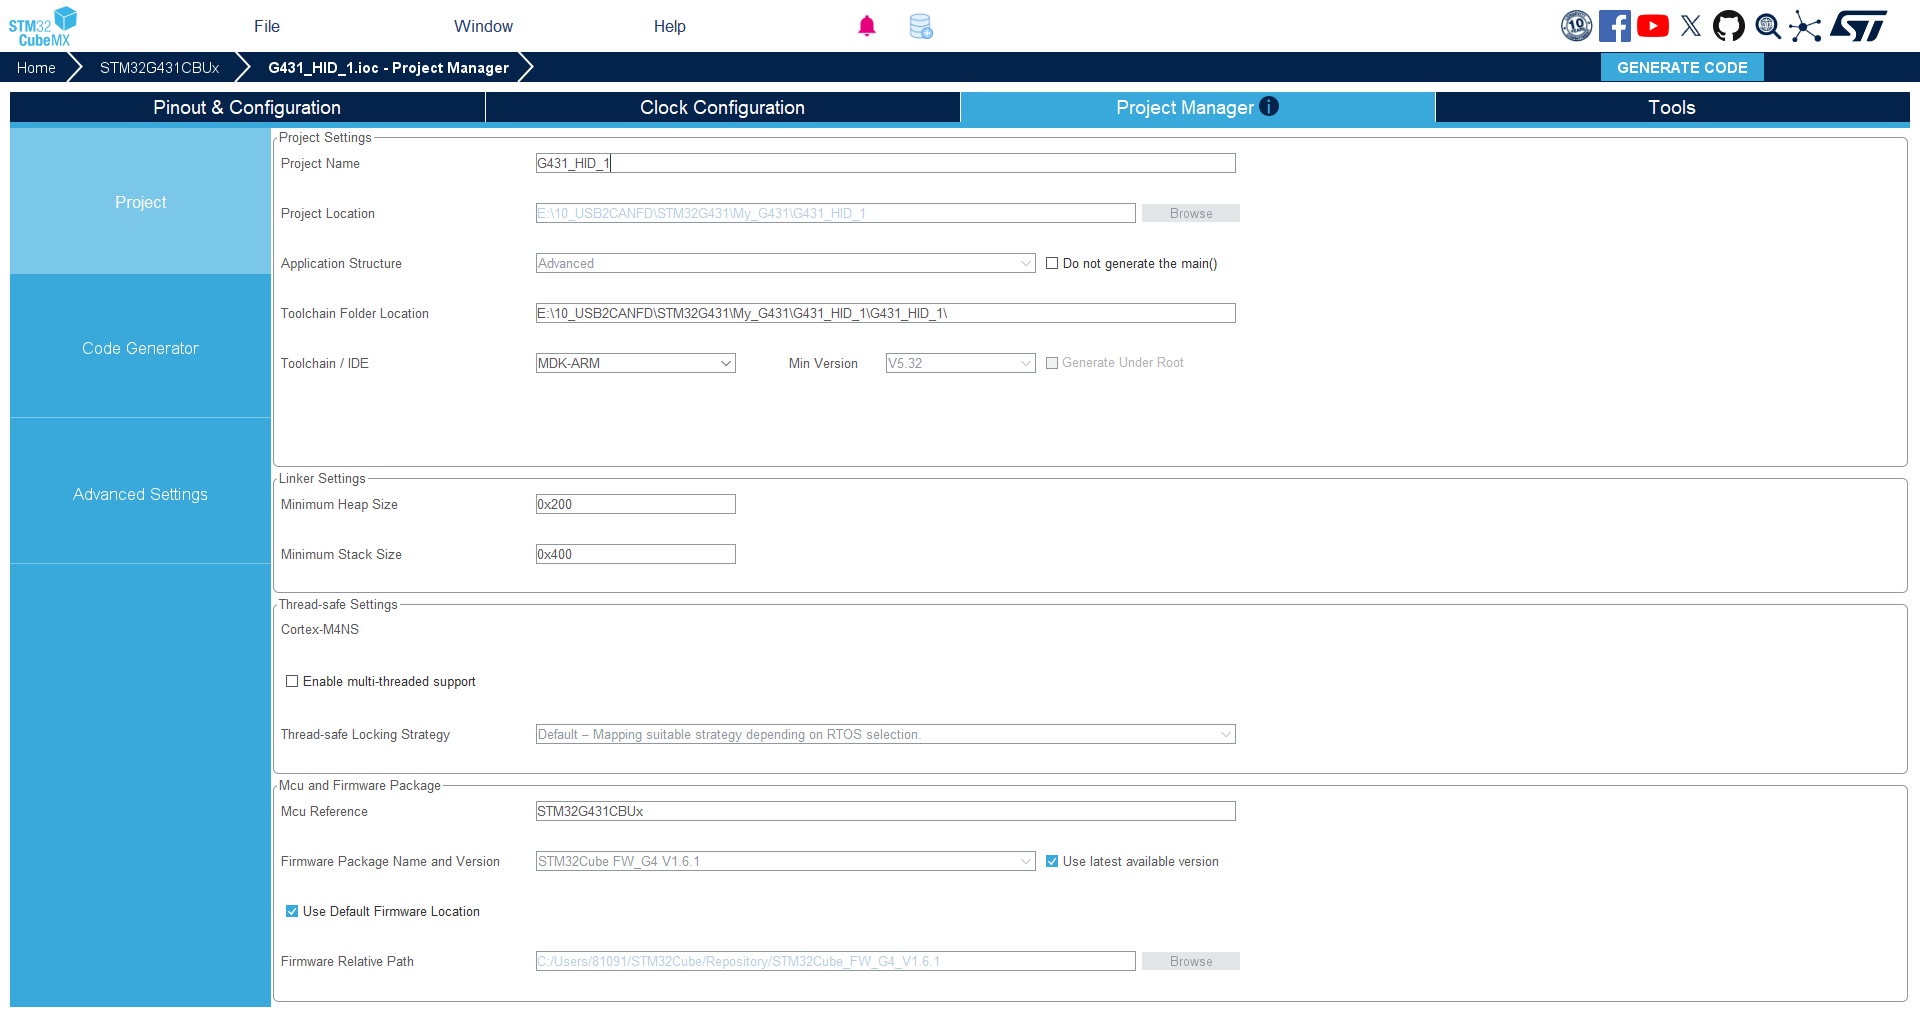Viewport: 1920px width, 1017px height.
Task: Select the Project Manager tab
Action: tap(1197, 107)
